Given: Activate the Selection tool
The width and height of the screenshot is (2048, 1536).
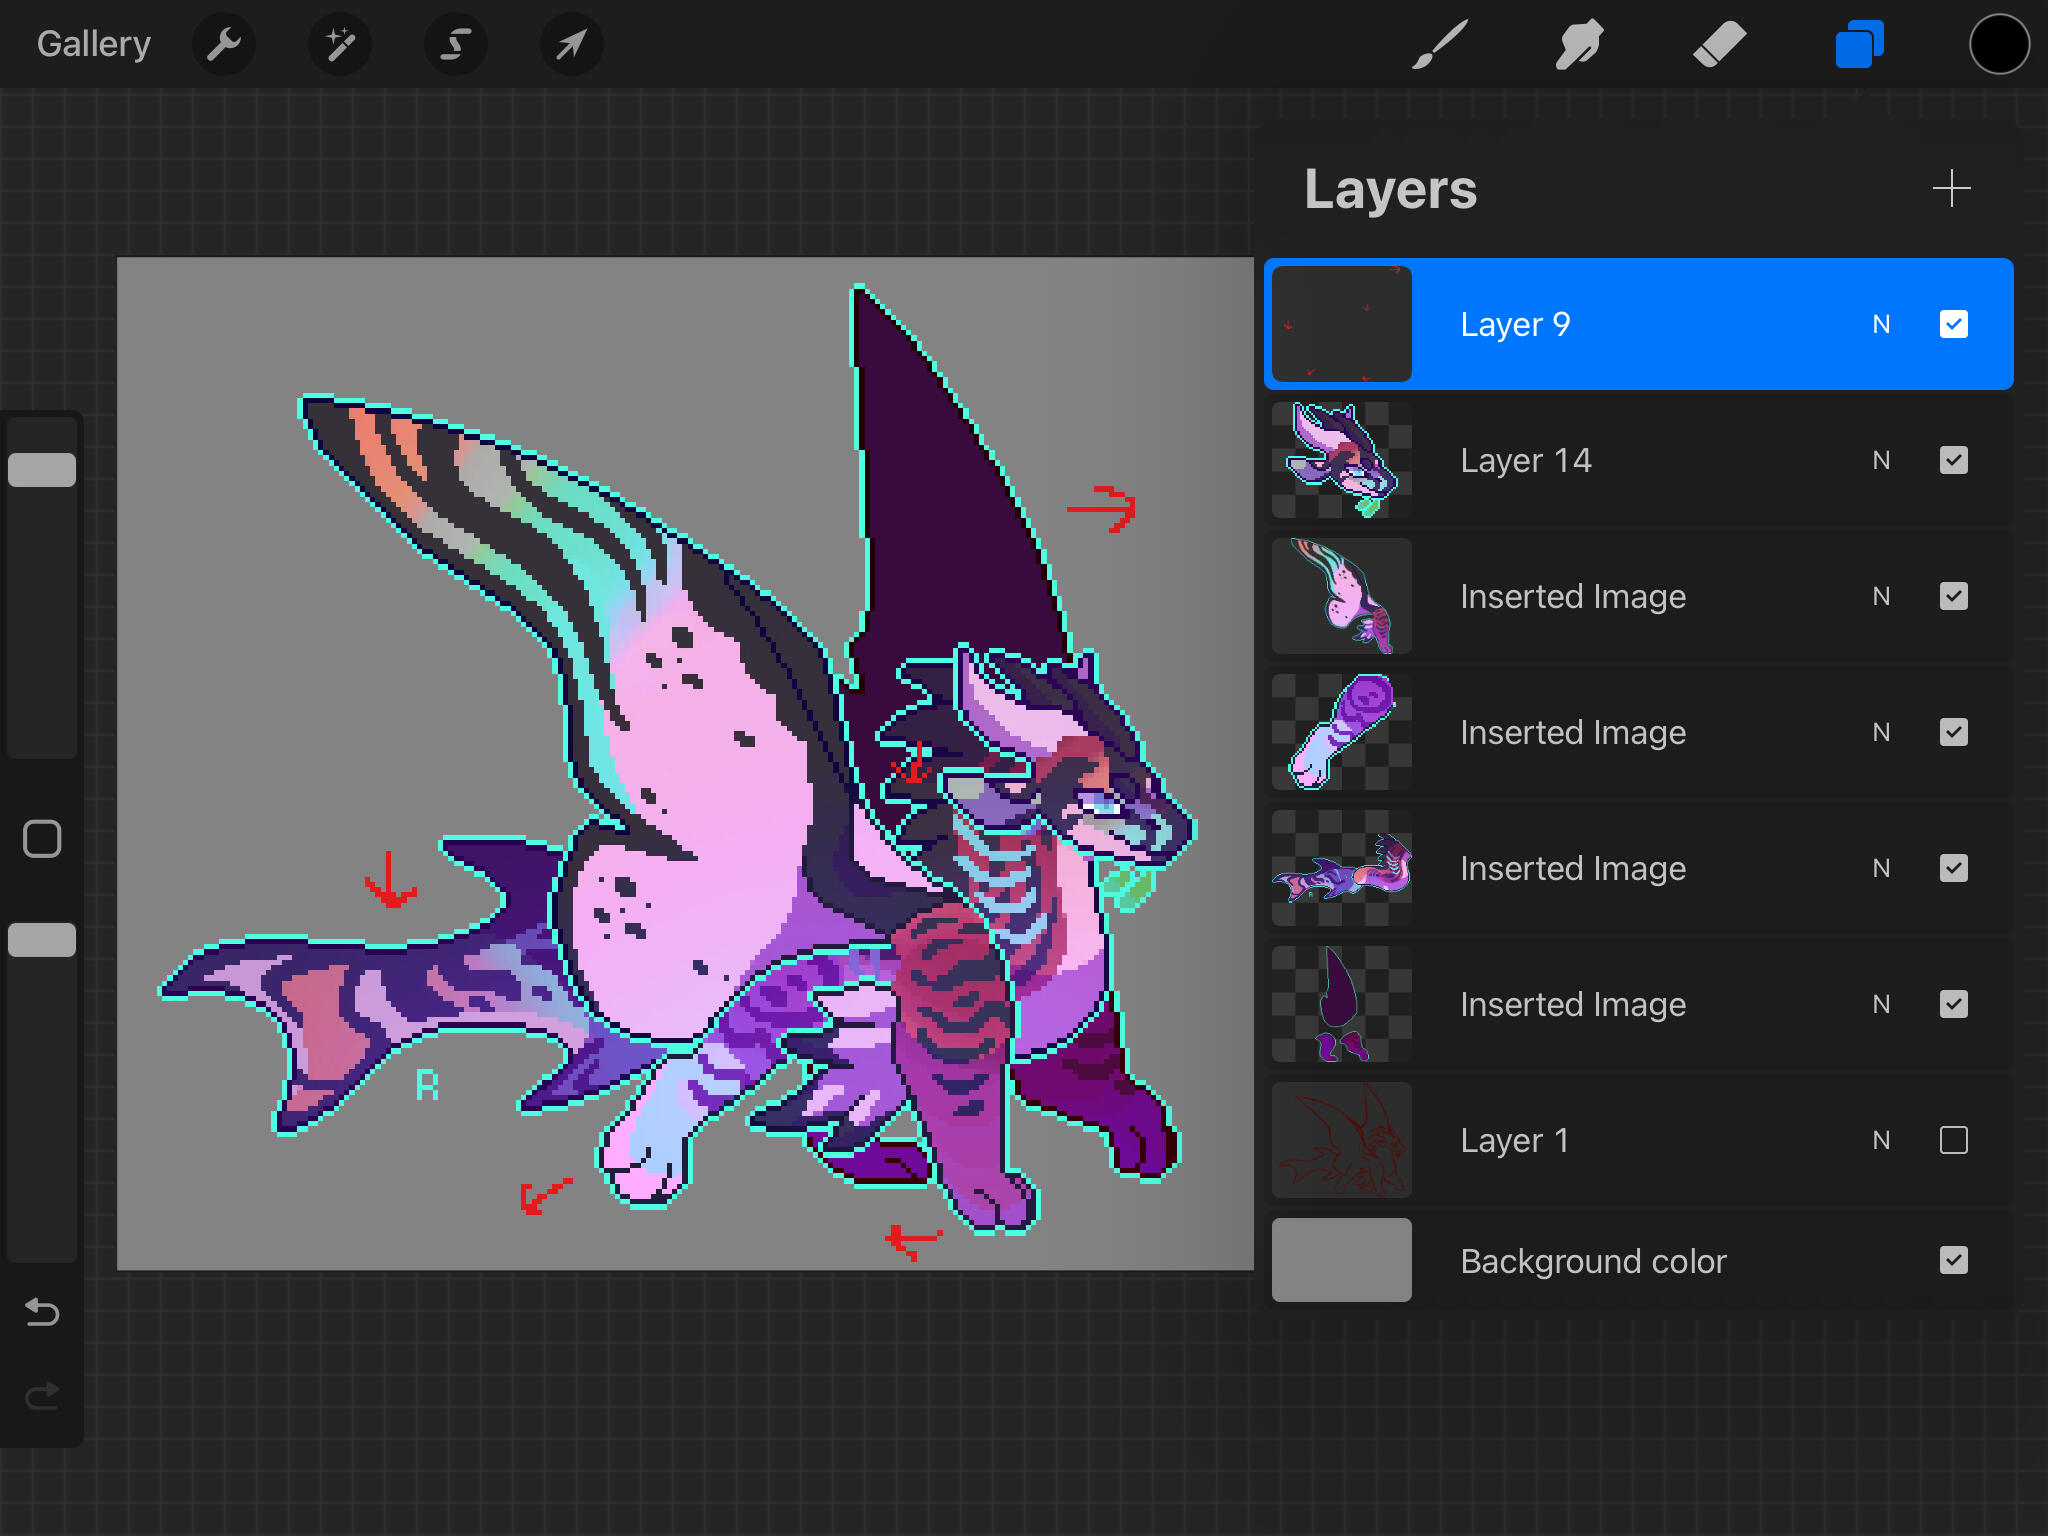Looking at the screenshot, I should pyautogui.click(x=456, y=44).
